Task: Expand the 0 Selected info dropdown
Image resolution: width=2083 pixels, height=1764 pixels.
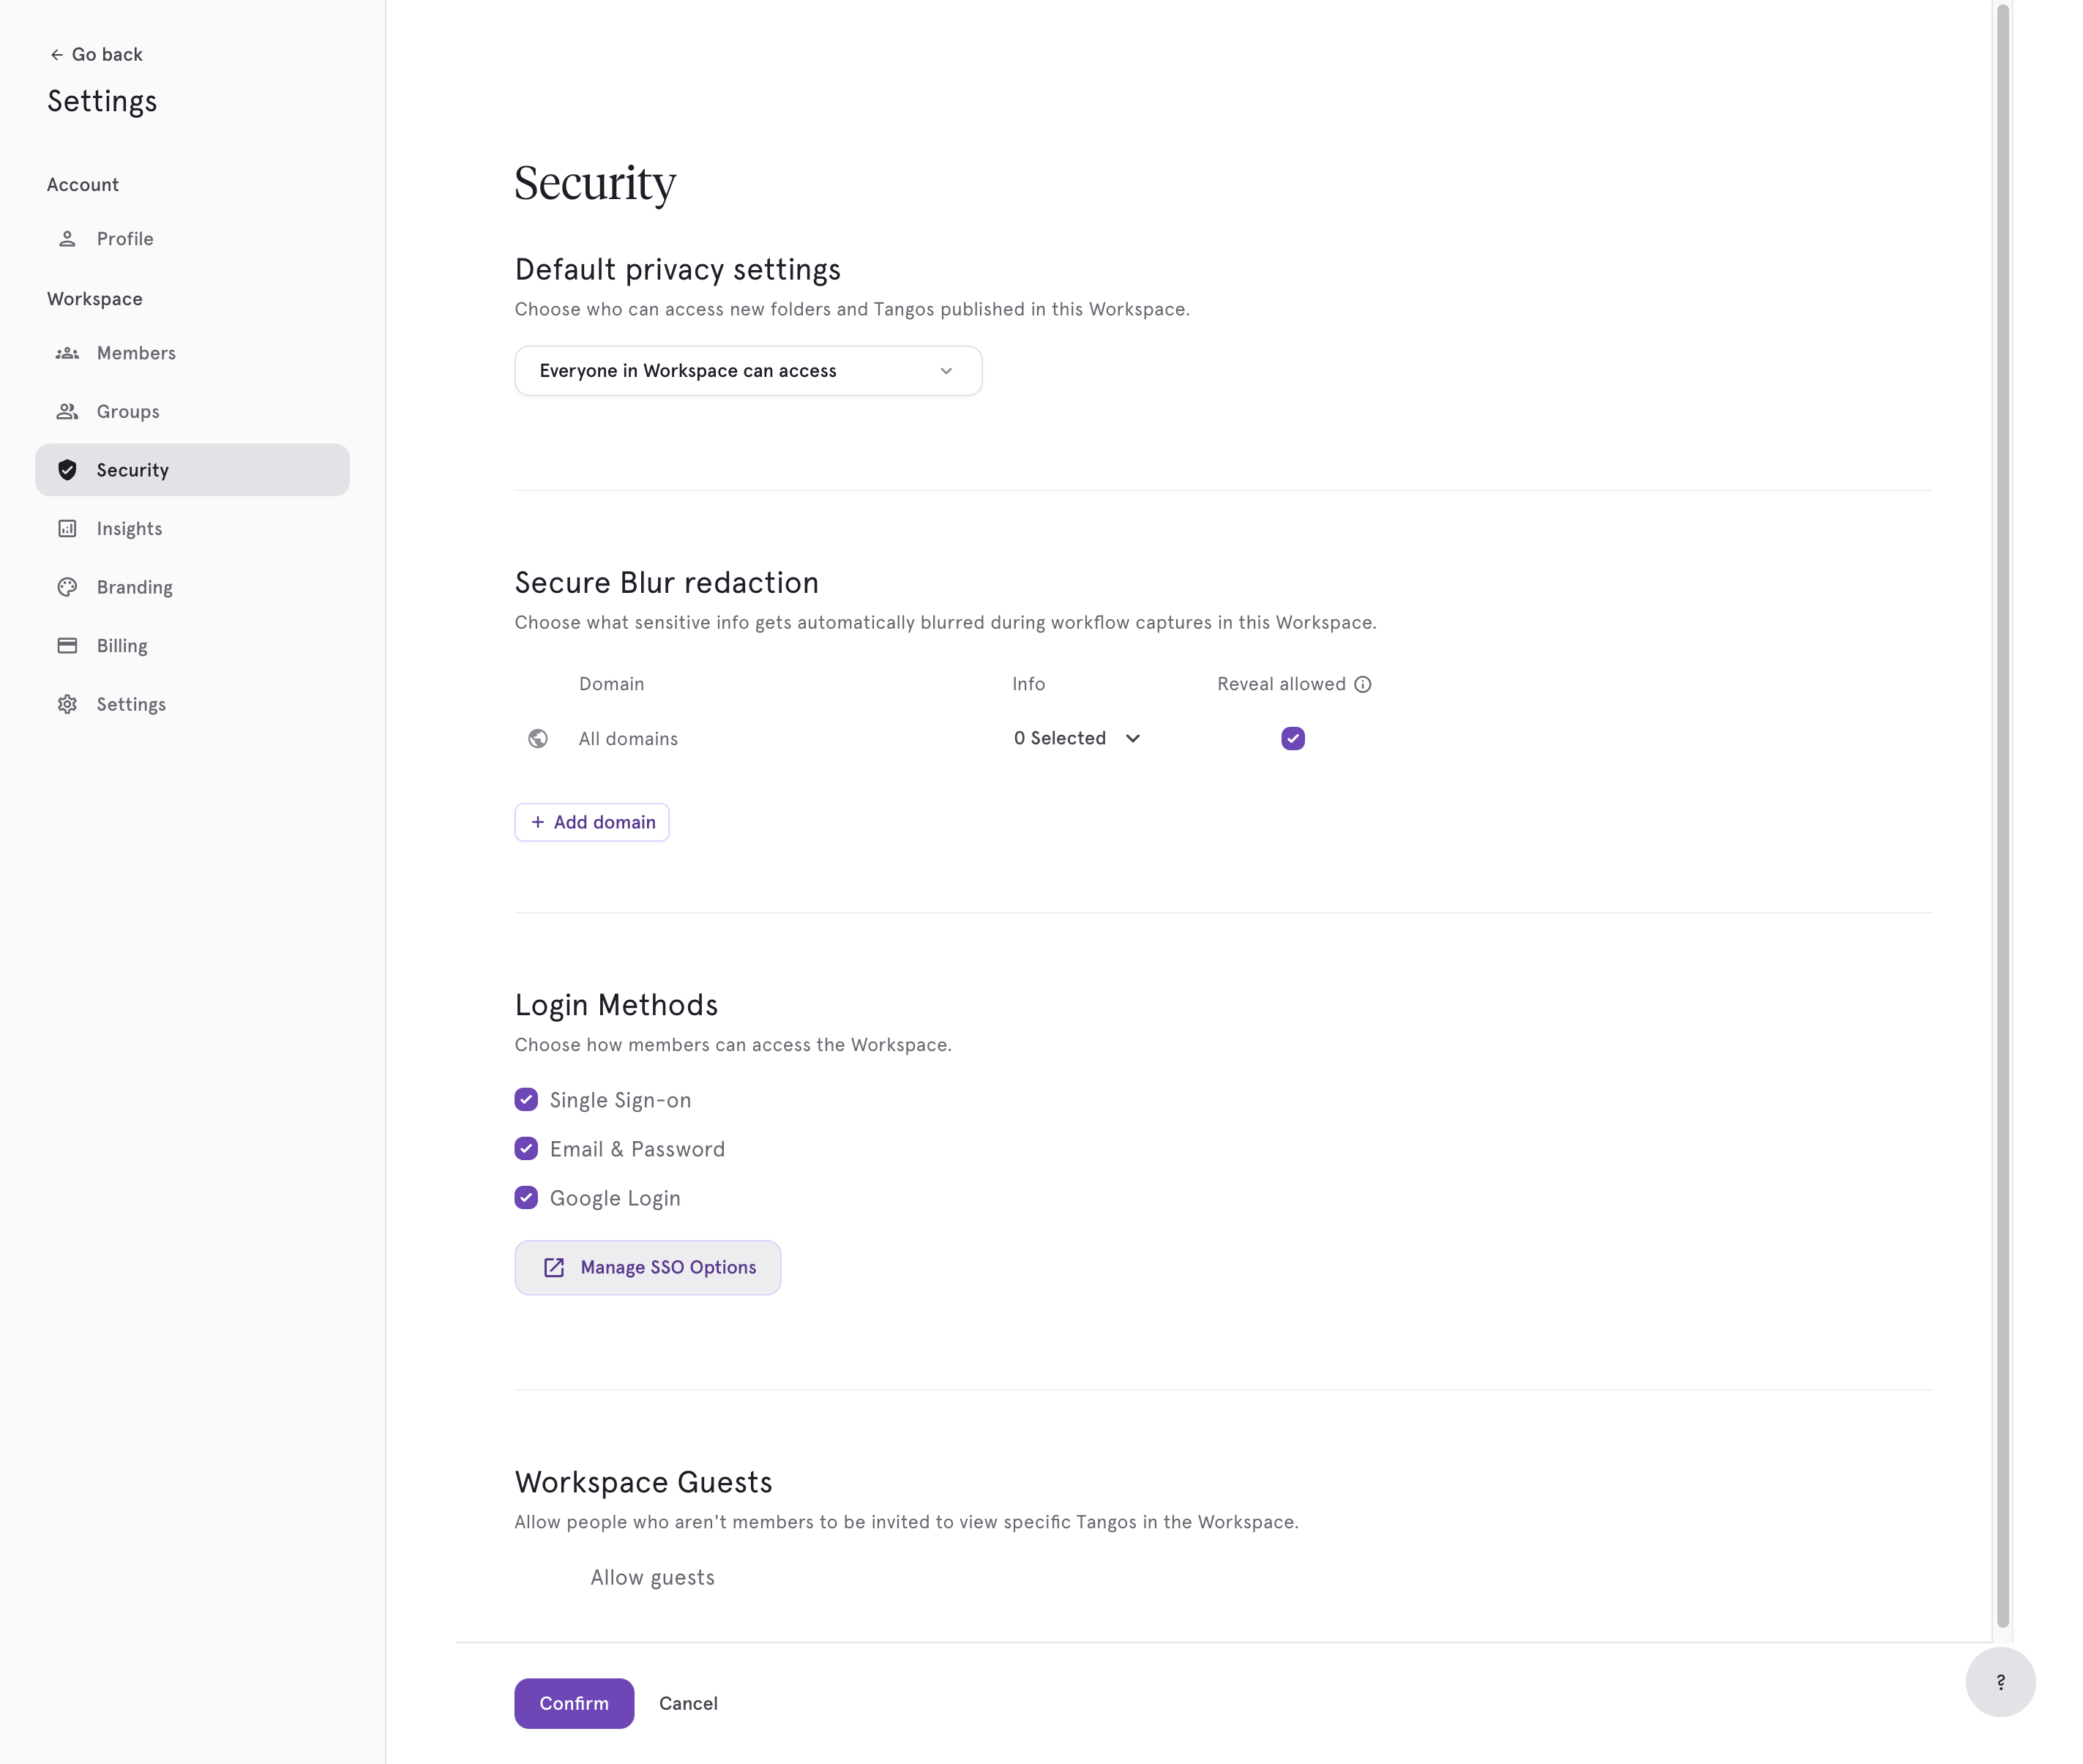Action: click(x=1077, y=738)
